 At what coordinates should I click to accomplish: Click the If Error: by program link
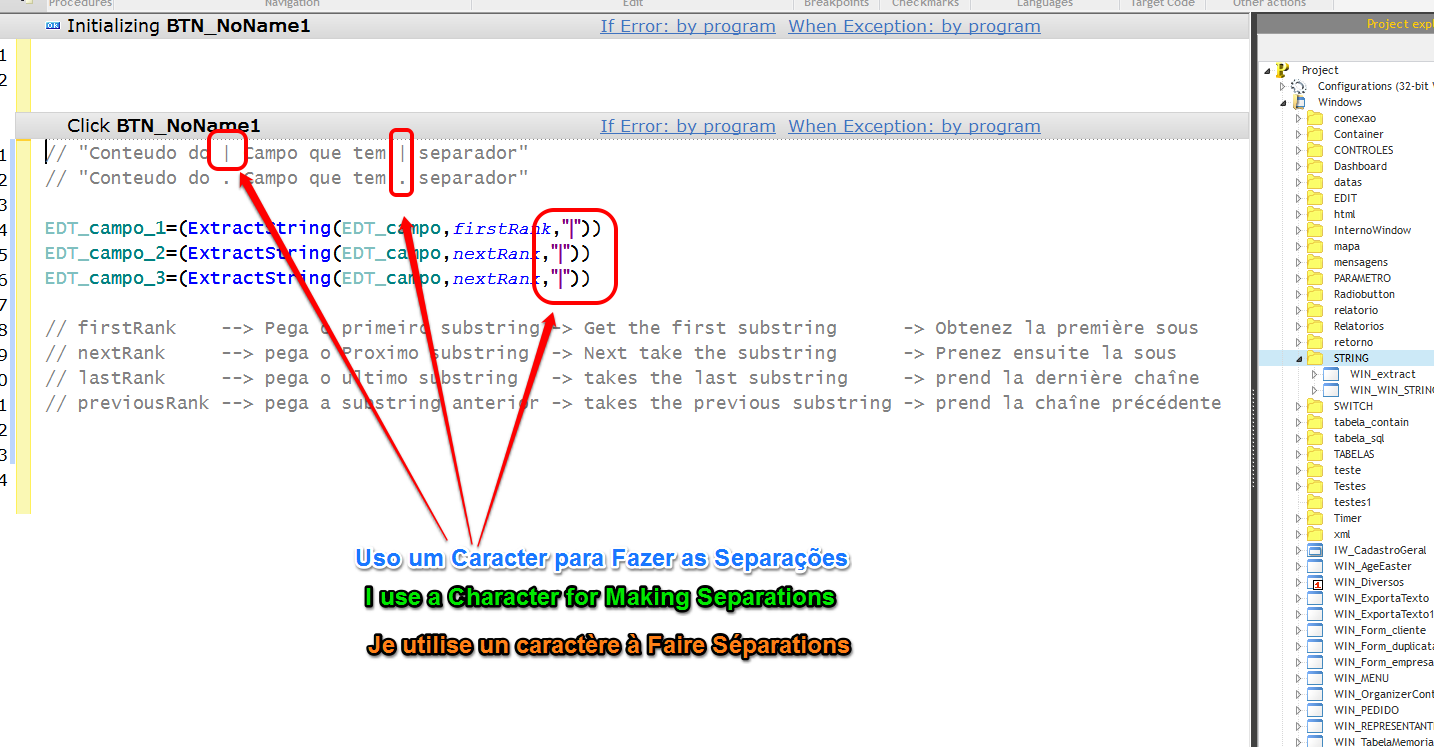coord(687,26)
